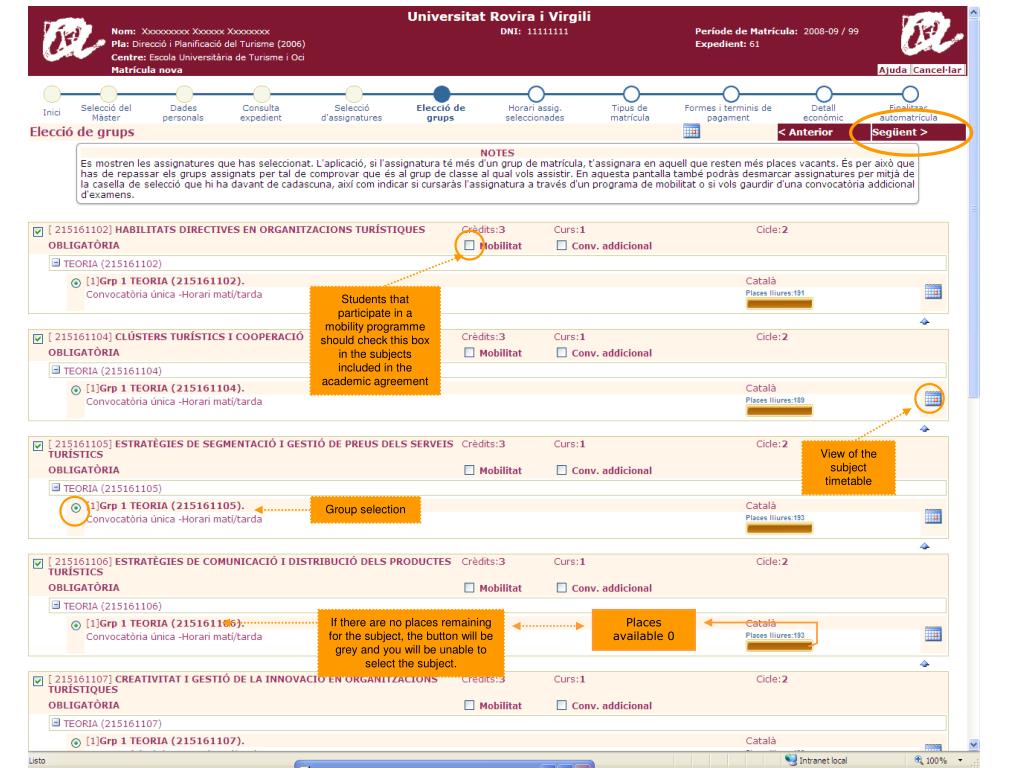View timetable for subject 215161106
This screenshot has height=768, width=1024.
(933, 634)
